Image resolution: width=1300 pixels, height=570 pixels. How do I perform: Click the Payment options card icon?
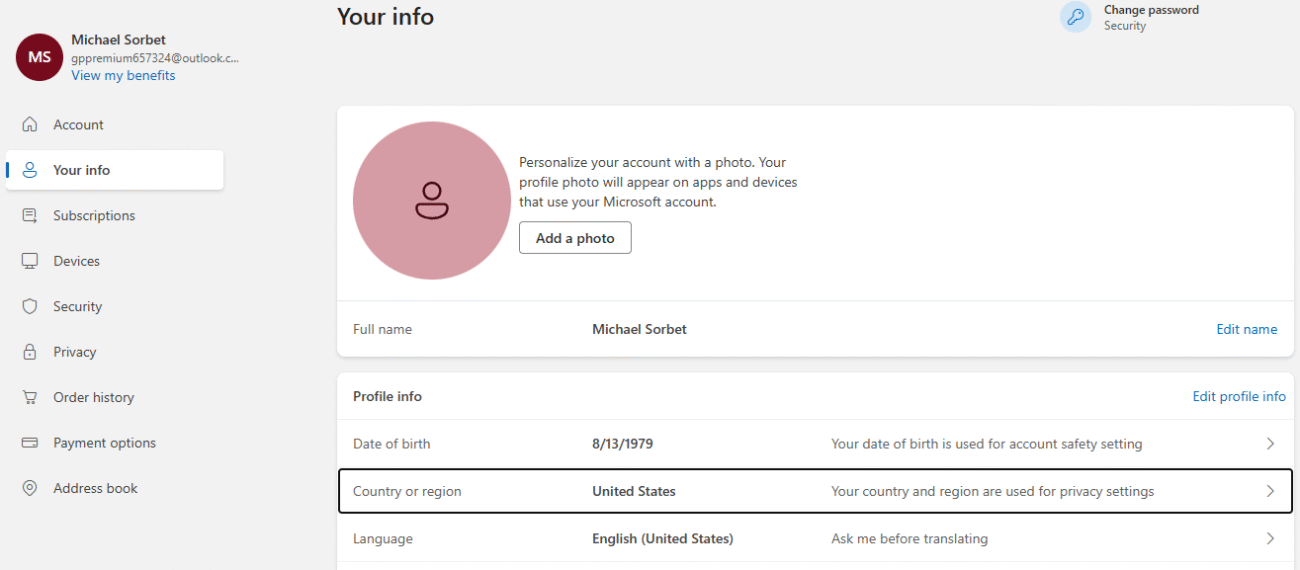[x=30, y=443]
